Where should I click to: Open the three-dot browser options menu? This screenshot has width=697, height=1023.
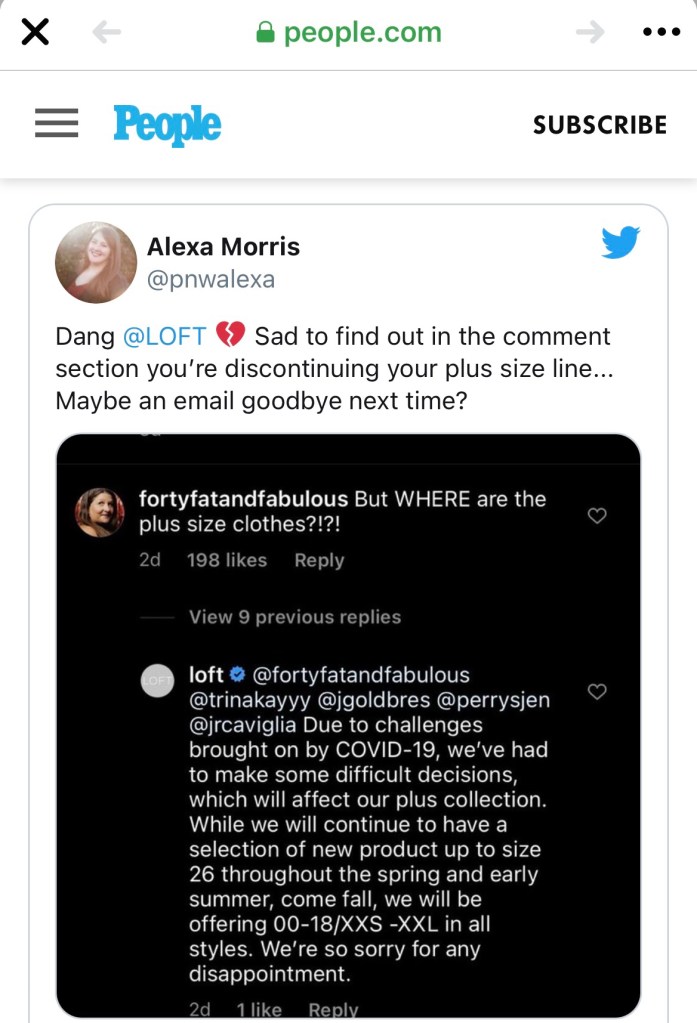tap(660, 33)
